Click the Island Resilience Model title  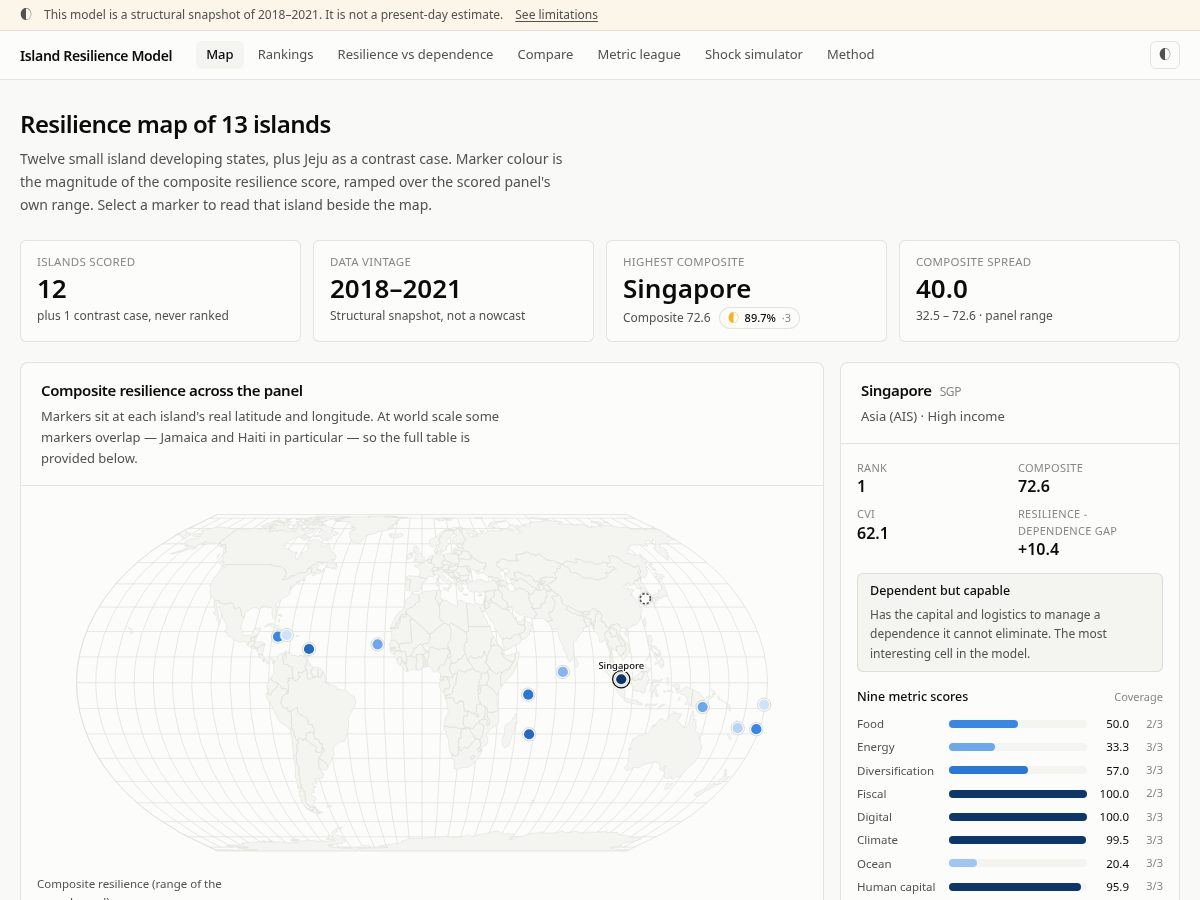(x=96, y=55)
